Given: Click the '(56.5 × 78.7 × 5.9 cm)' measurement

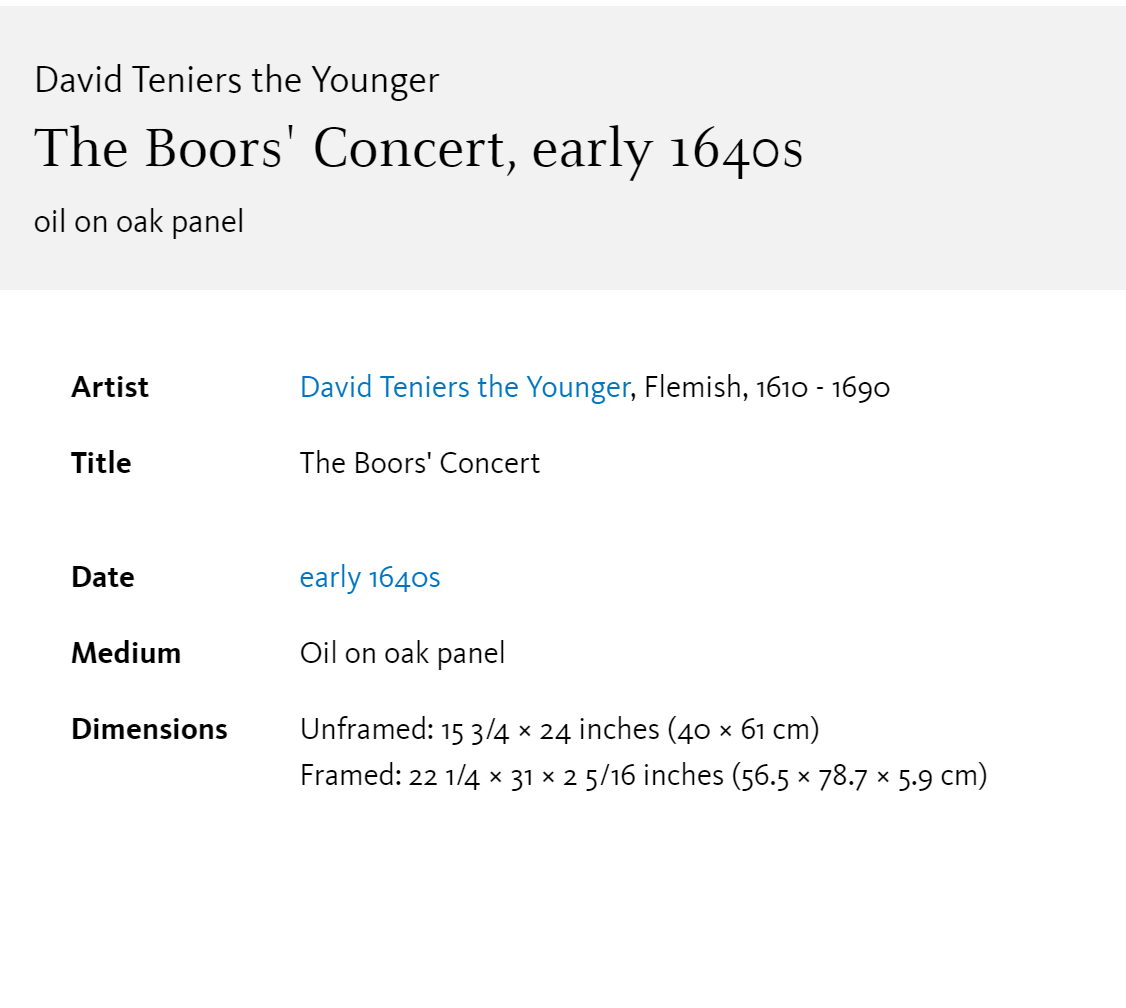Looking at the screenshot, I should (x=860, y=777).
